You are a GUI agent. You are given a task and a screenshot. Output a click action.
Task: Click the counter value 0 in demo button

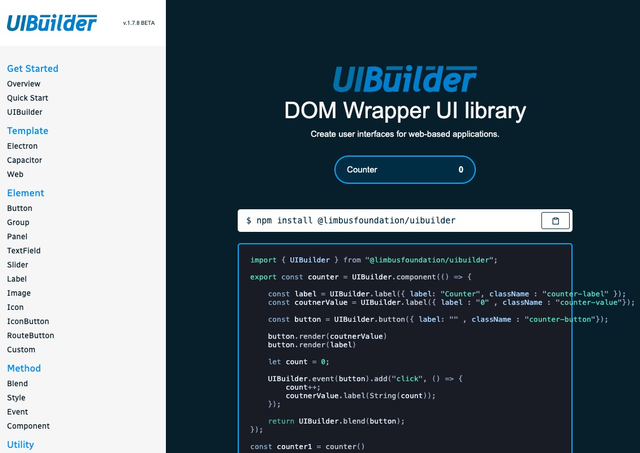tap(460, 169)
